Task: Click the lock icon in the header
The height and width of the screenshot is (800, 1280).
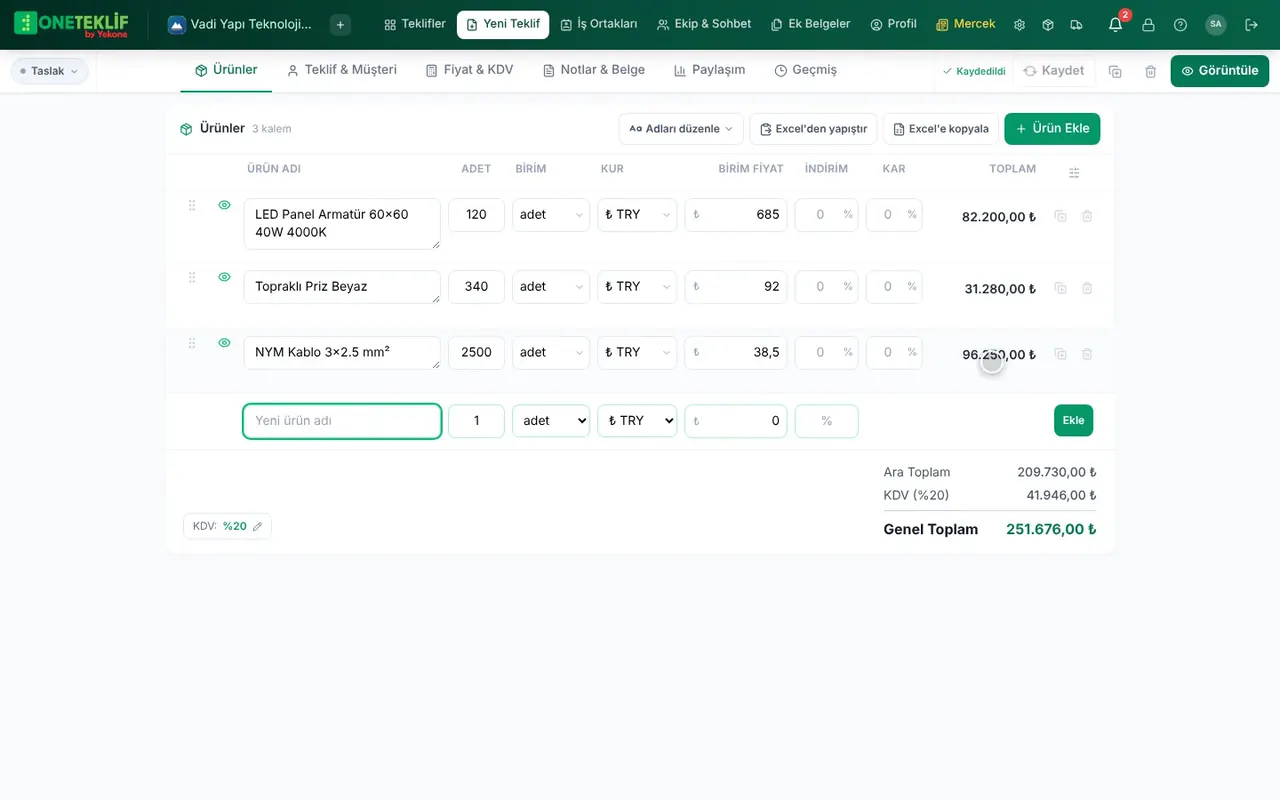Action: pos(1148,25)
